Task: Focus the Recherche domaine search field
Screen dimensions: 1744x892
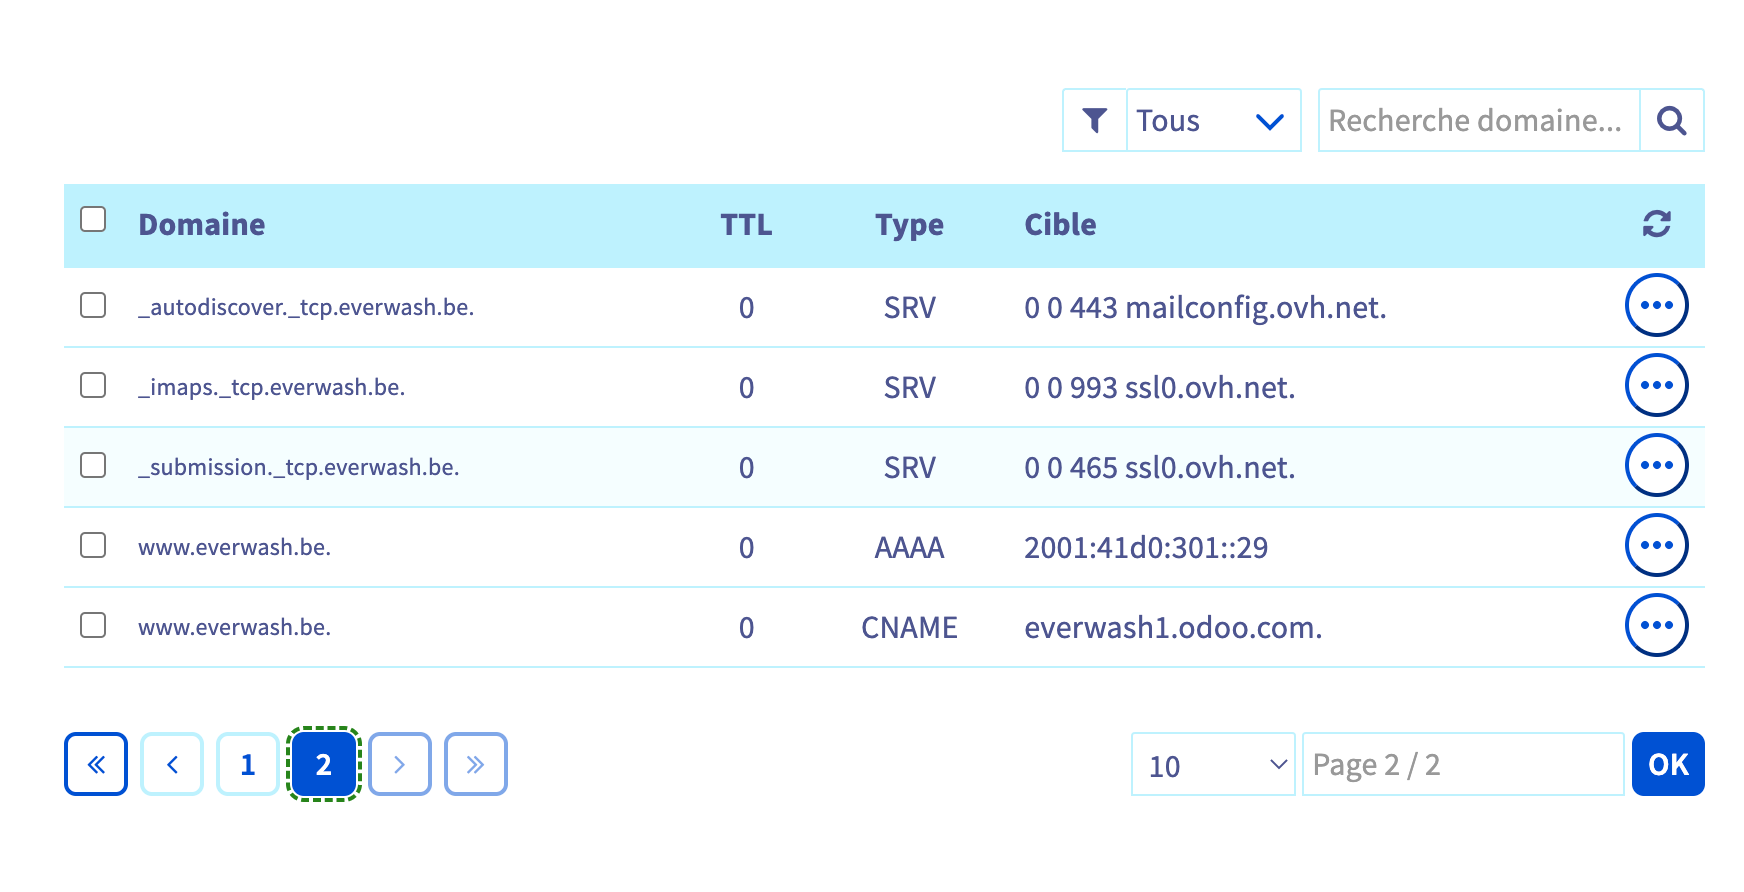Action: 1478,121
